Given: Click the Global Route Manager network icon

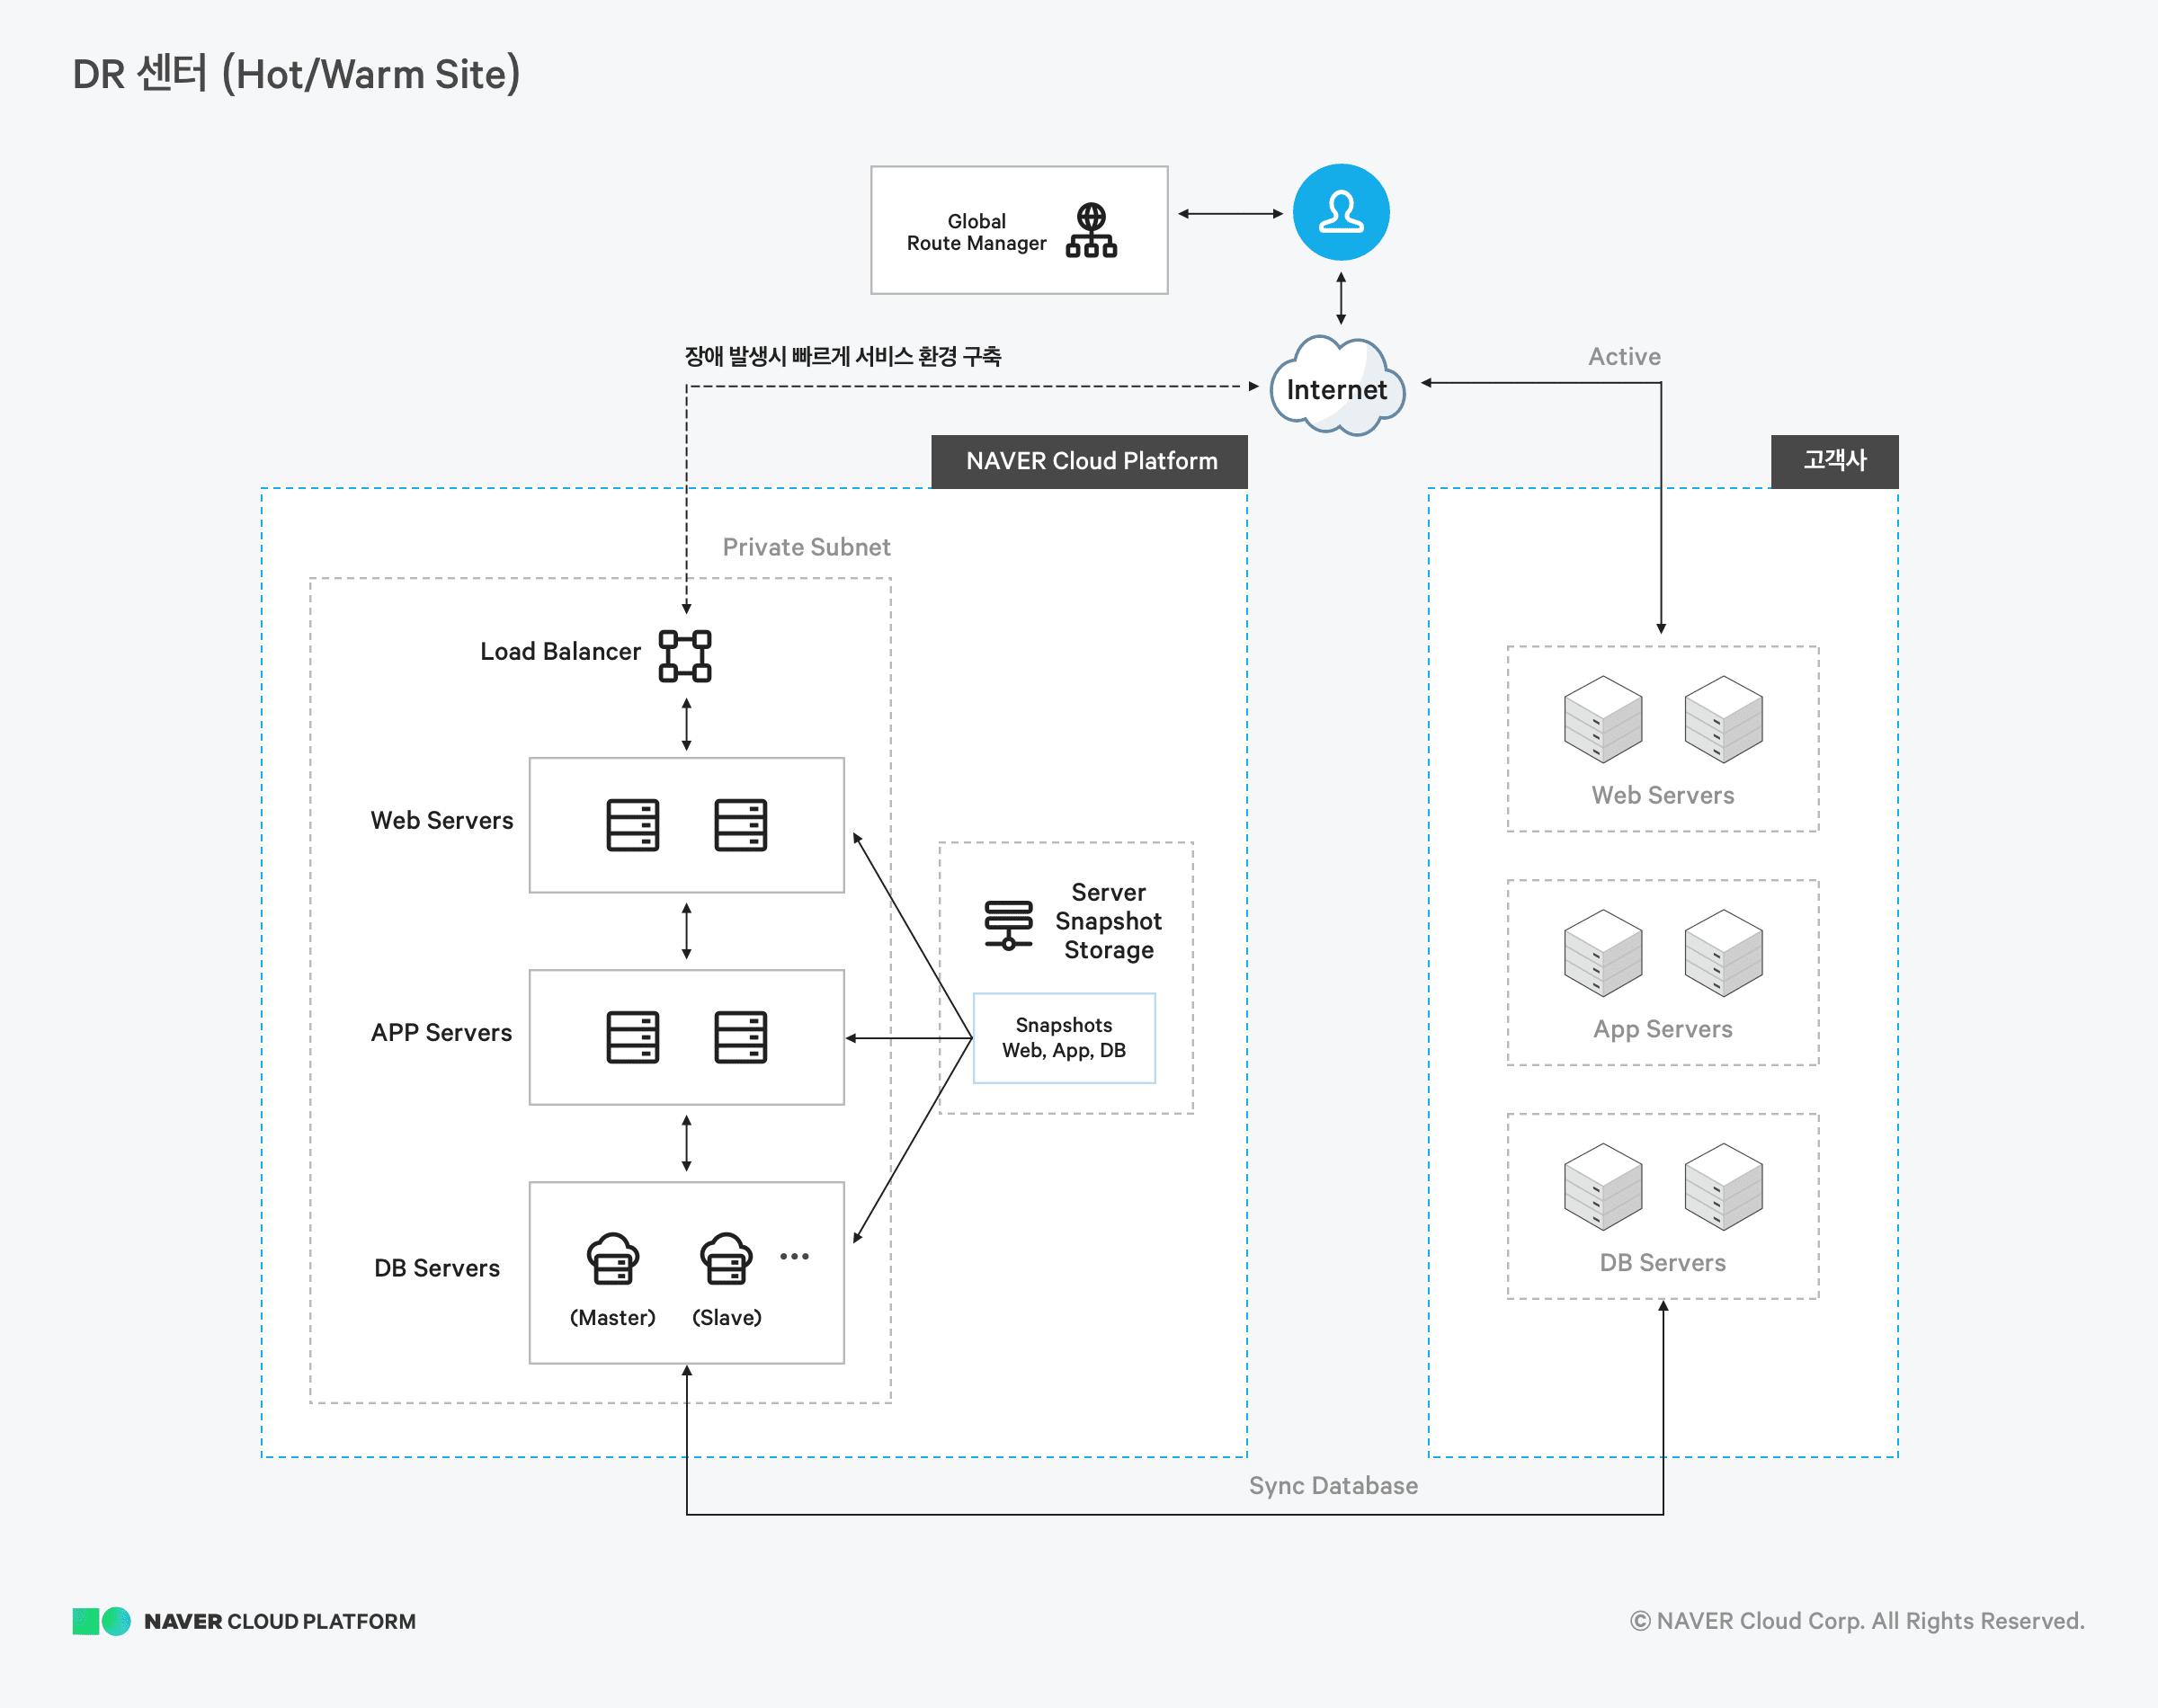Looking at the screenshot, I should 1091,230.
